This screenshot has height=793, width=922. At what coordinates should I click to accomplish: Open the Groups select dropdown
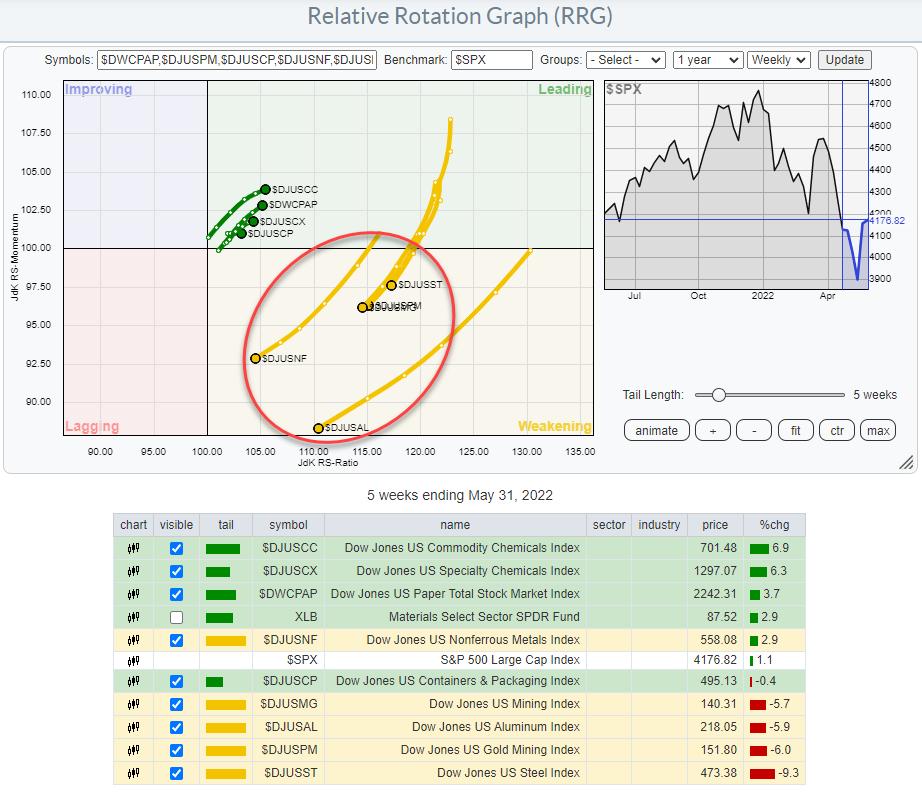click(x=626, y=60)
